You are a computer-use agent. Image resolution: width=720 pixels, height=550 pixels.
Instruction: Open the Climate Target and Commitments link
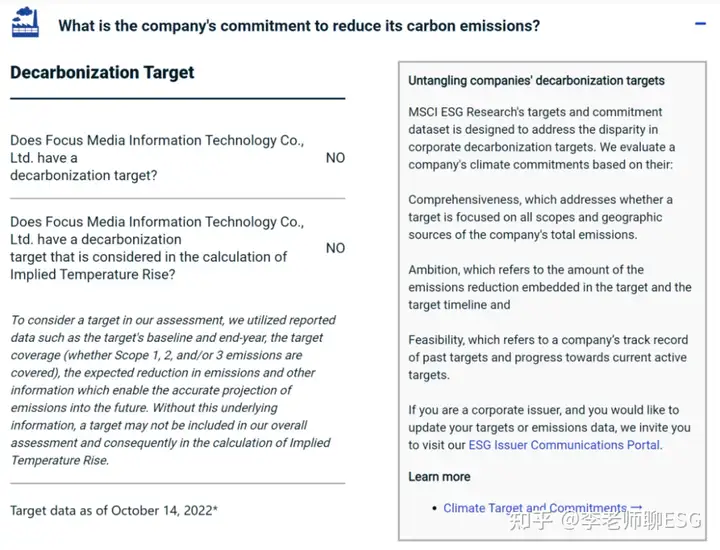pyautogui.click(x=534, y=508)
